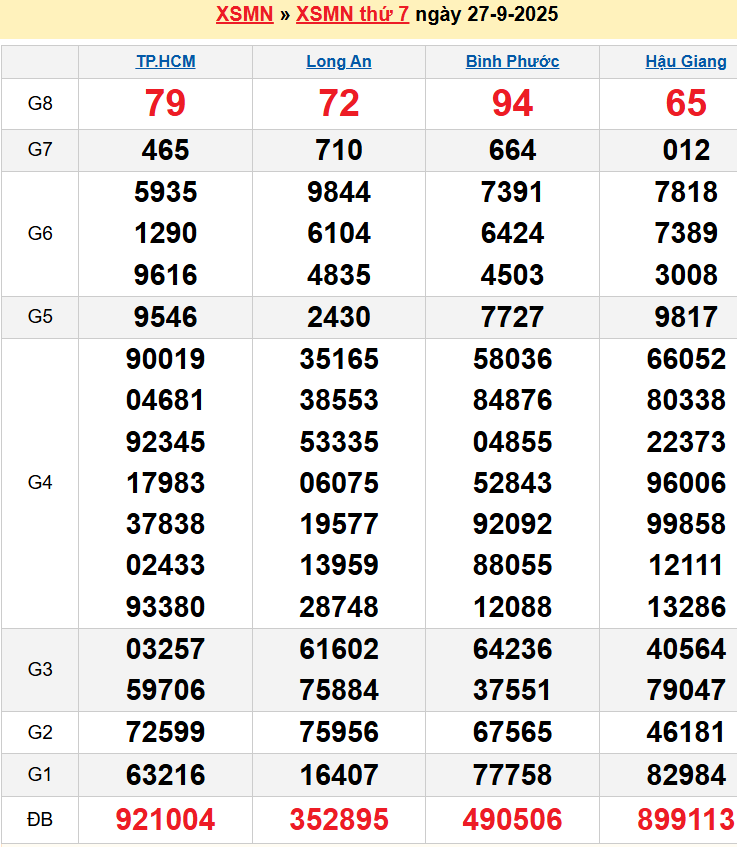Click the G1 result 63216
Viewport: 737px width, 847px height.
point(166,775)
